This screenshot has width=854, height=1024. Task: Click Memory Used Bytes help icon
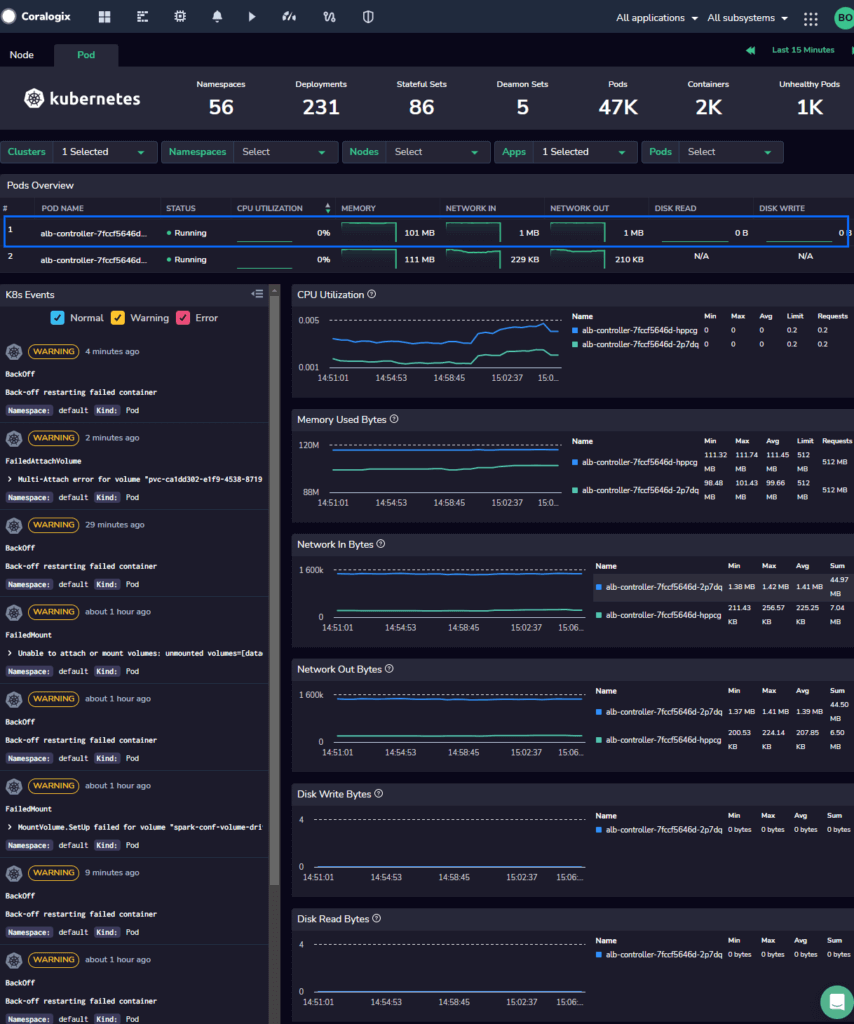pos(394,419)
